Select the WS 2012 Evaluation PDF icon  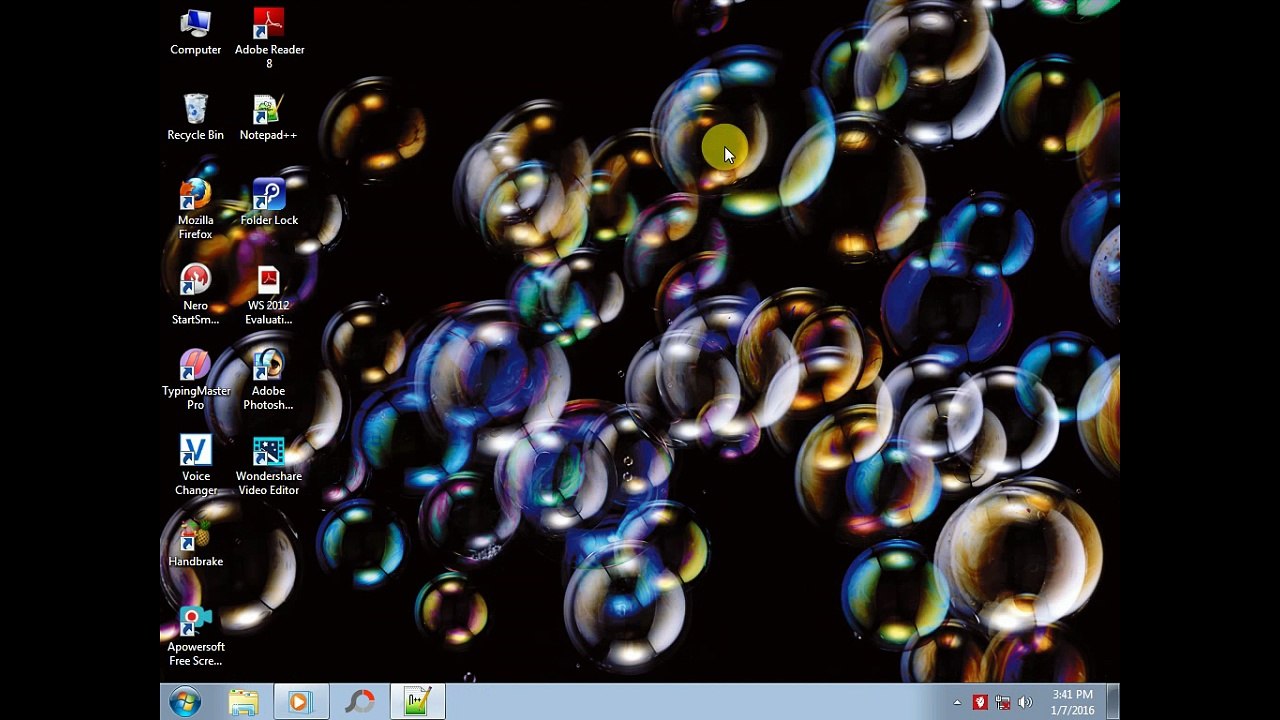pos(268,294)
